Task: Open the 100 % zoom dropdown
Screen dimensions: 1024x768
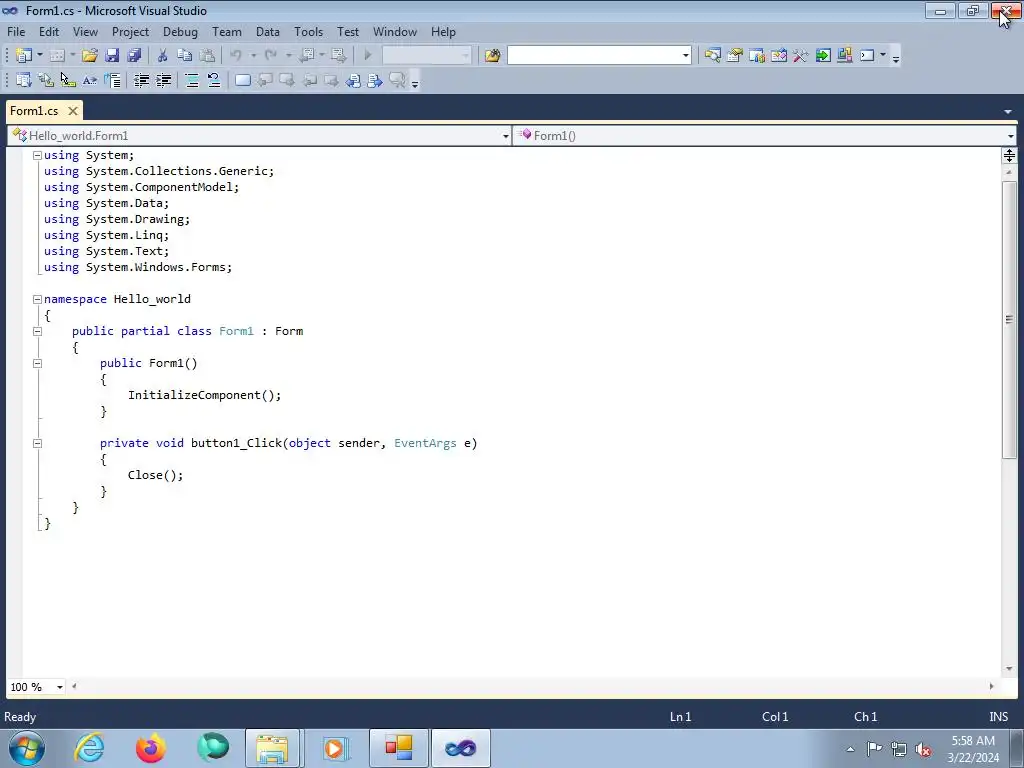Action: tap(59, 687)
